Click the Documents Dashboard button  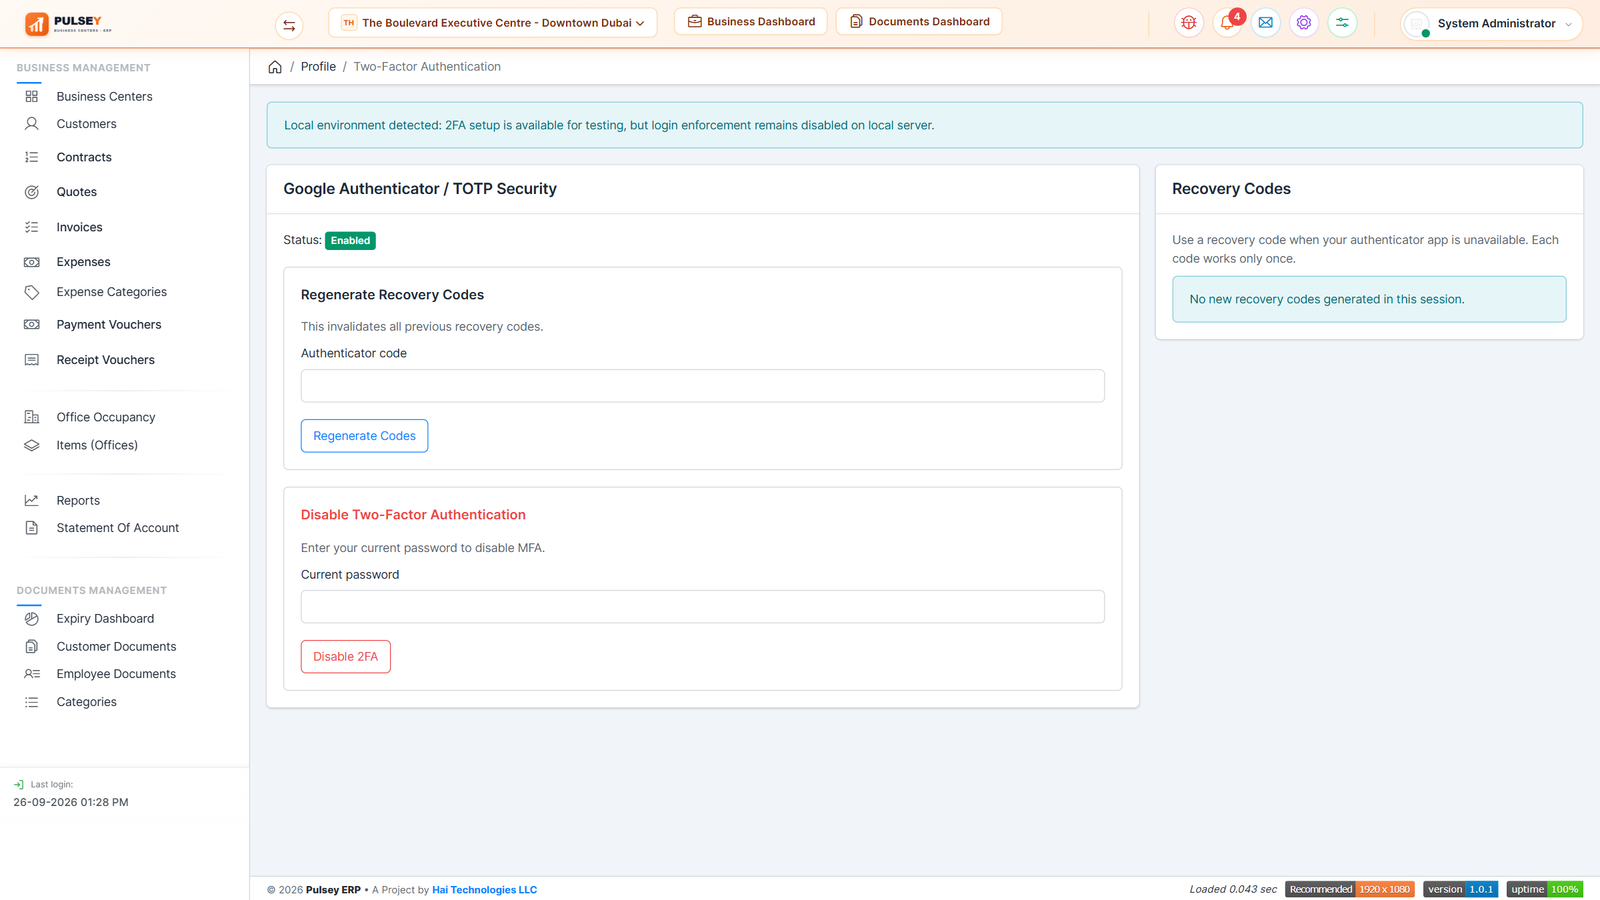[919, 22]
